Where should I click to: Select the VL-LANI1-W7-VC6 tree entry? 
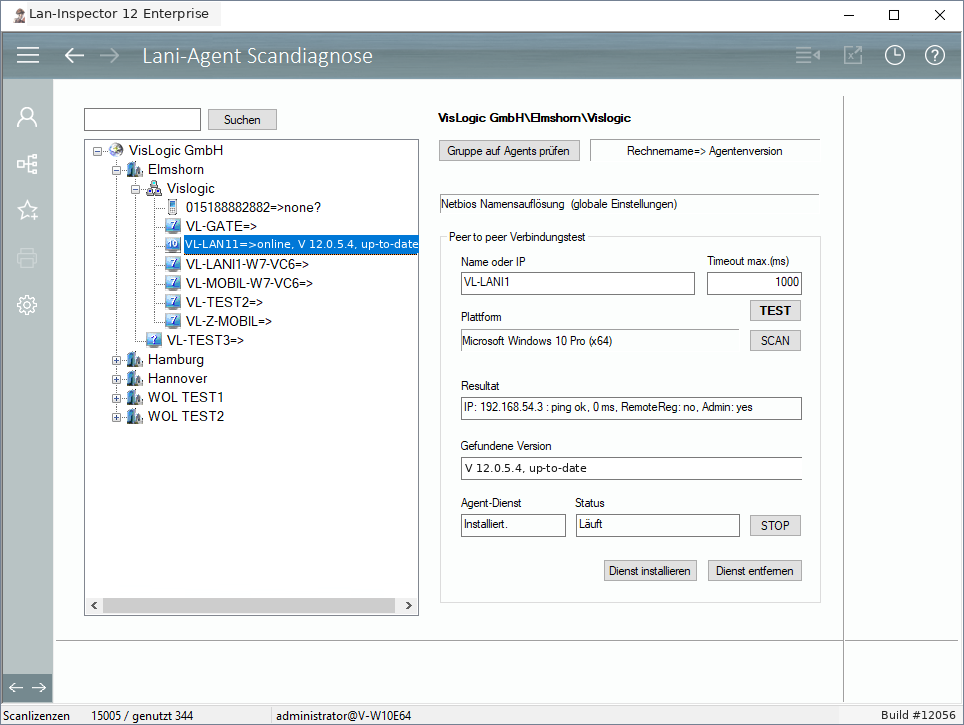click(247, 264)
